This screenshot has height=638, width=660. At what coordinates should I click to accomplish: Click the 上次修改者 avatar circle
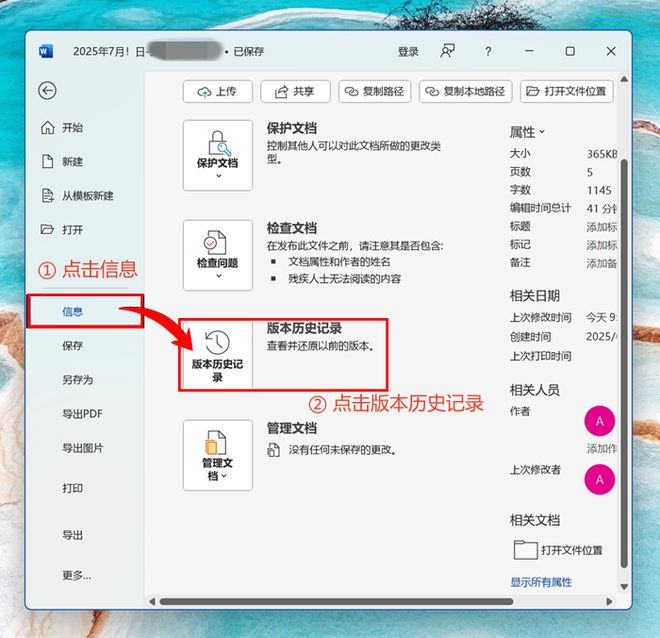pos(599,479)
